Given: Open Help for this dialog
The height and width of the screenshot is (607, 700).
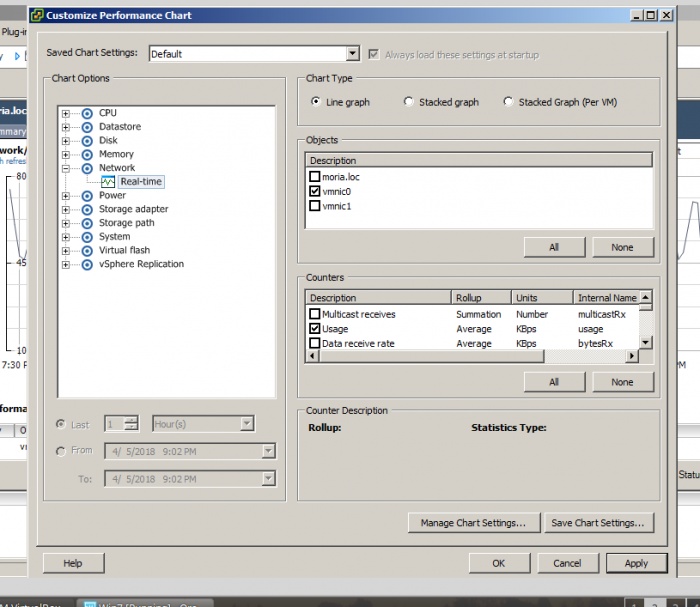Looking at the screenshot, I should click(73, 563).
